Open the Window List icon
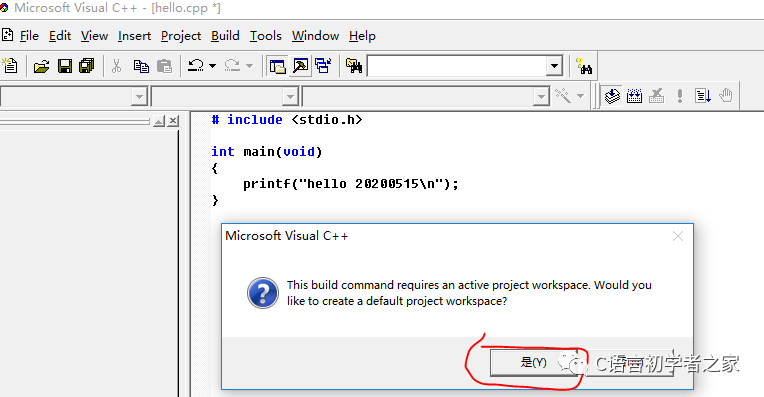Screen dimensions: 764x397 [x=323, y=66]
